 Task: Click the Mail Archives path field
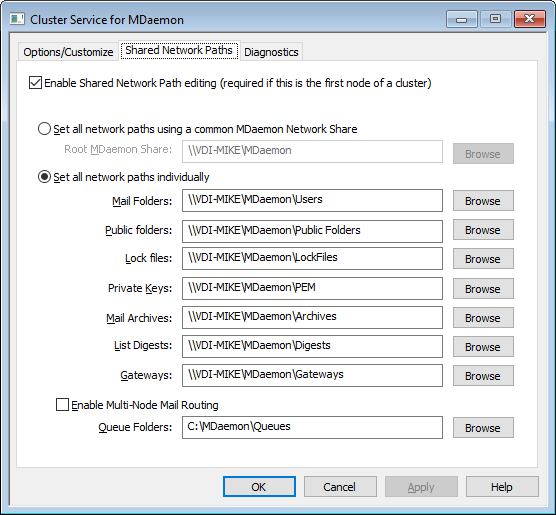[x=312, y=317]
